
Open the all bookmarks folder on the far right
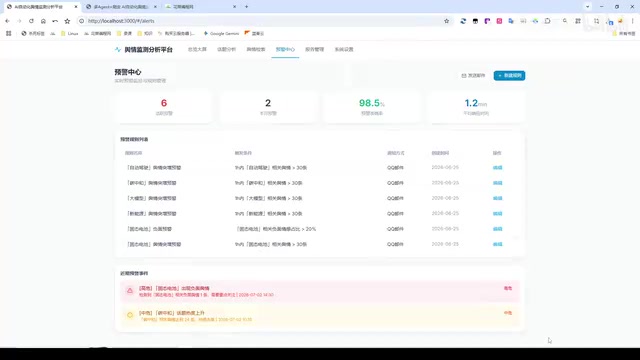[624, 33]
